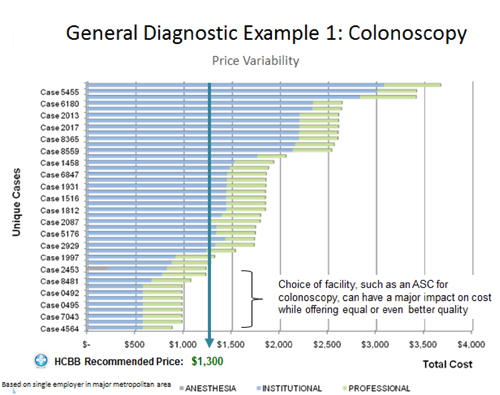Click the gray anesthesia segment of Case 2453
The width and height of the screenshot is (500, 395).
(97, 268)
